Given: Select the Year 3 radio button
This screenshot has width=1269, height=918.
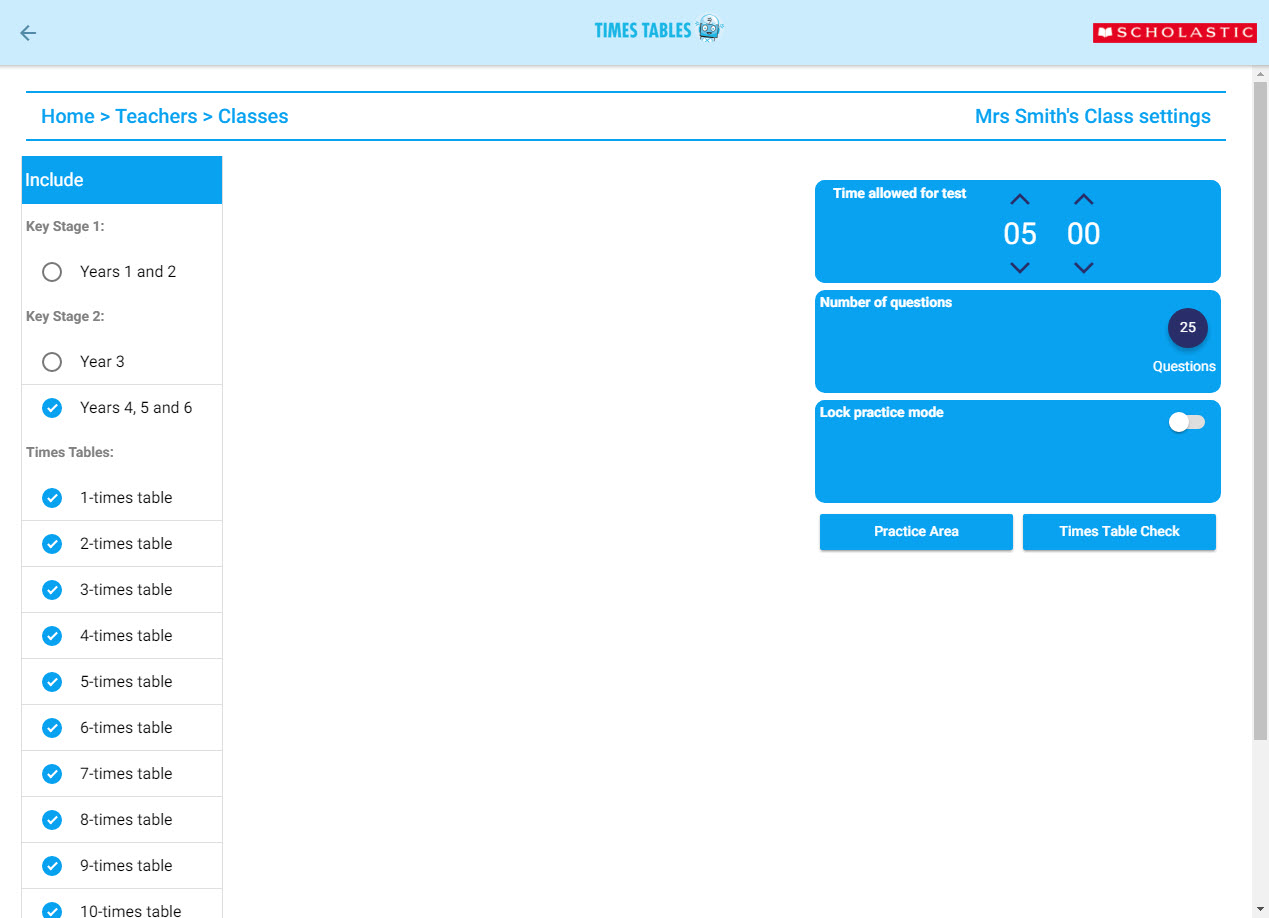Looking at the screenshot, I should (x=52, y=362).
